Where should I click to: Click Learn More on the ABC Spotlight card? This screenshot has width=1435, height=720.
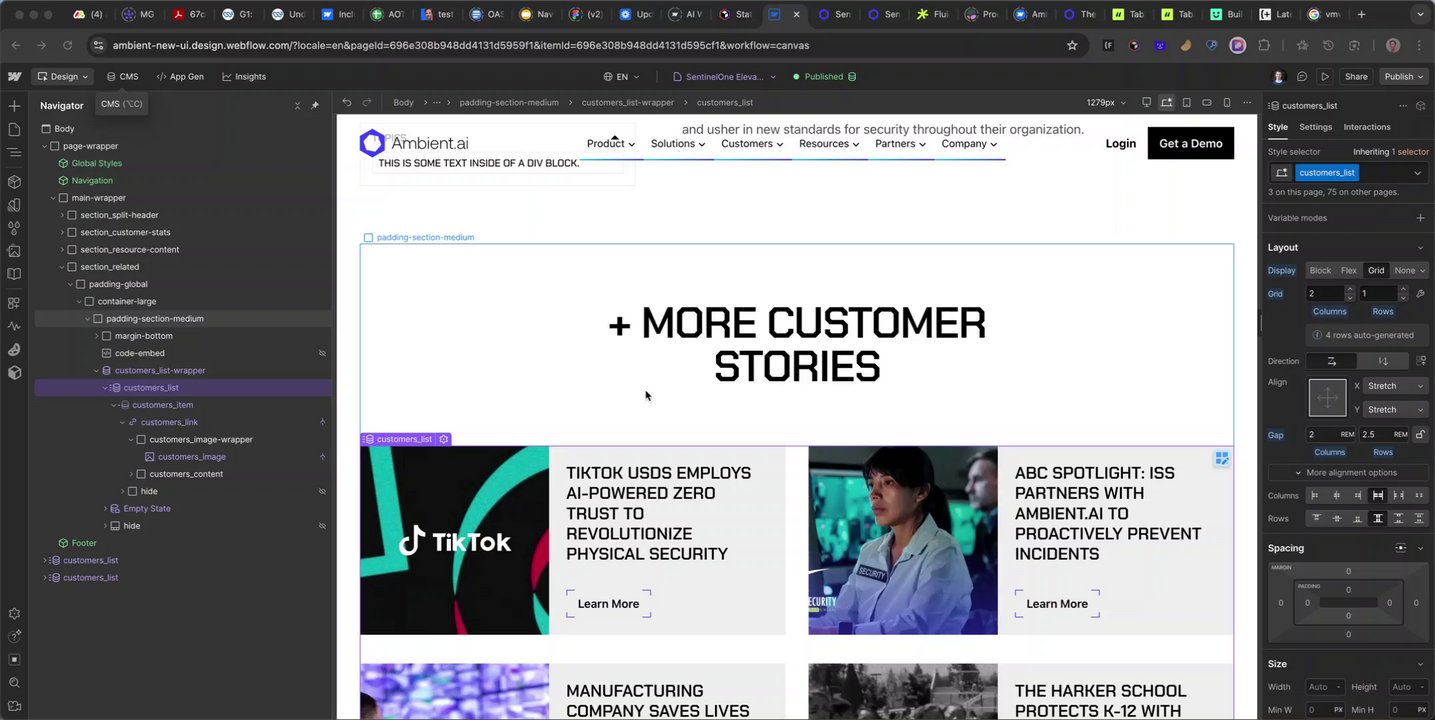point(1057,603)
